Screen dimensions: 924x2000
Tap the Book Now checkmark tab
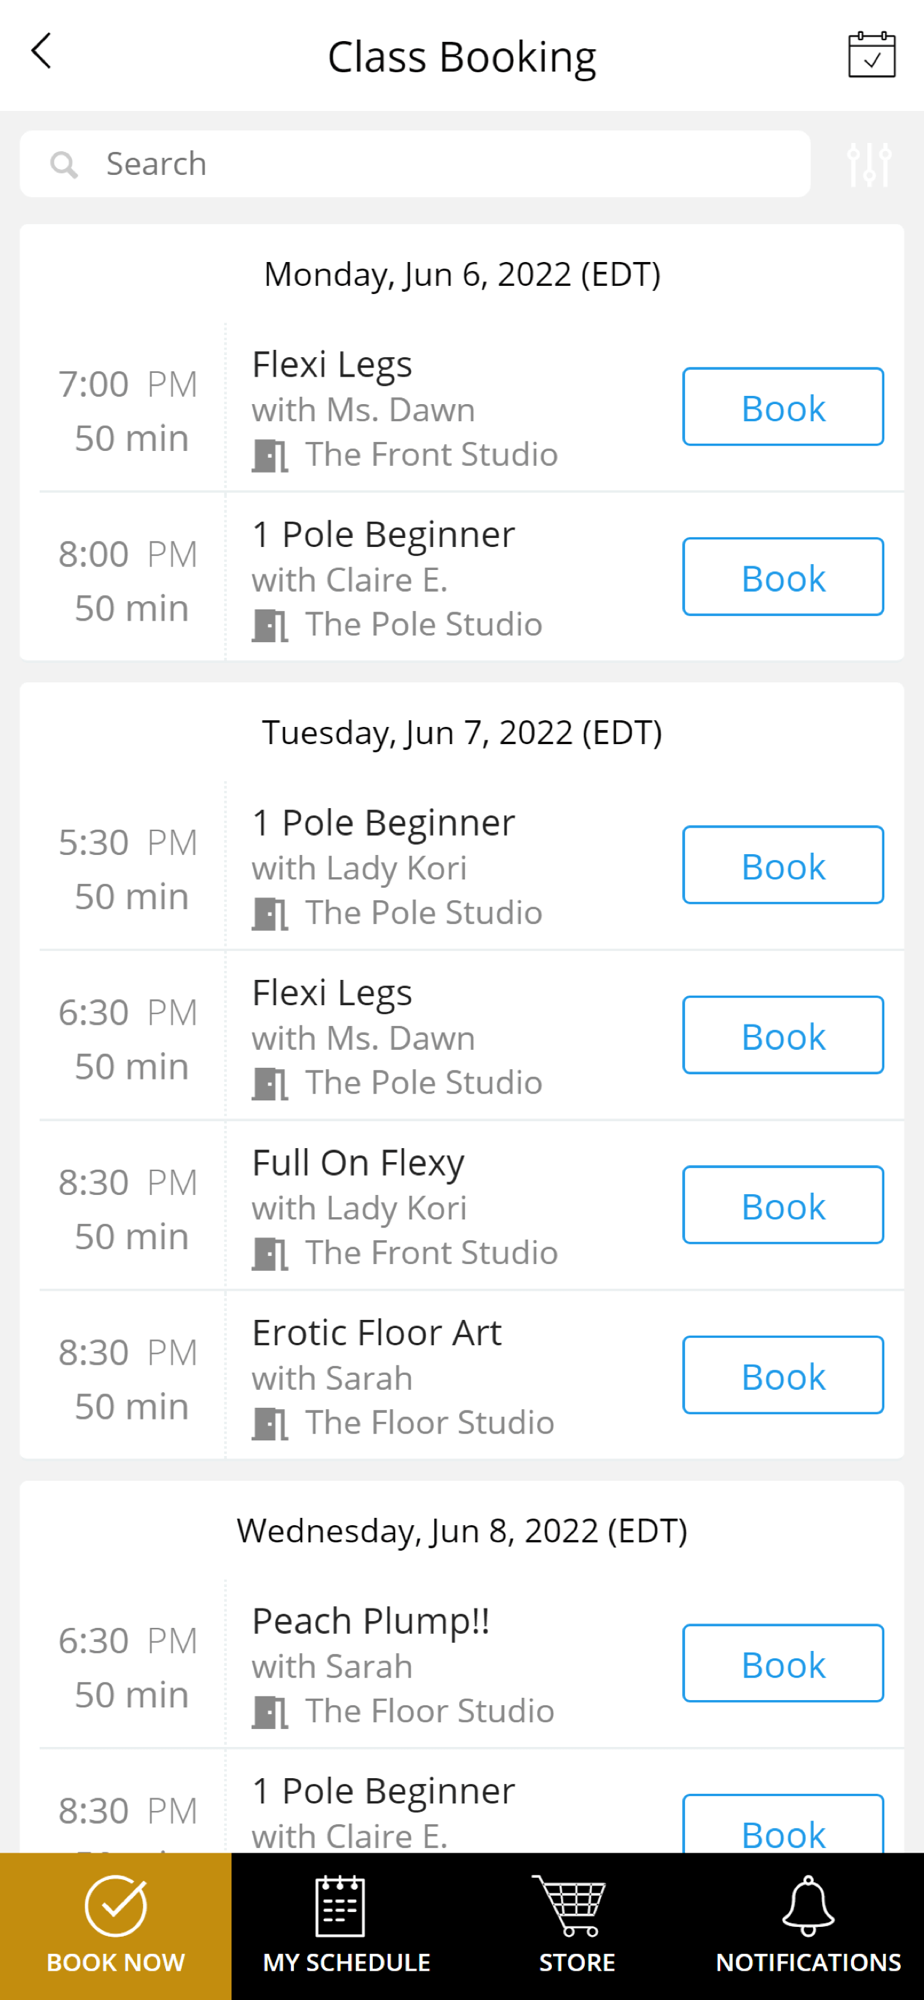116,1926
